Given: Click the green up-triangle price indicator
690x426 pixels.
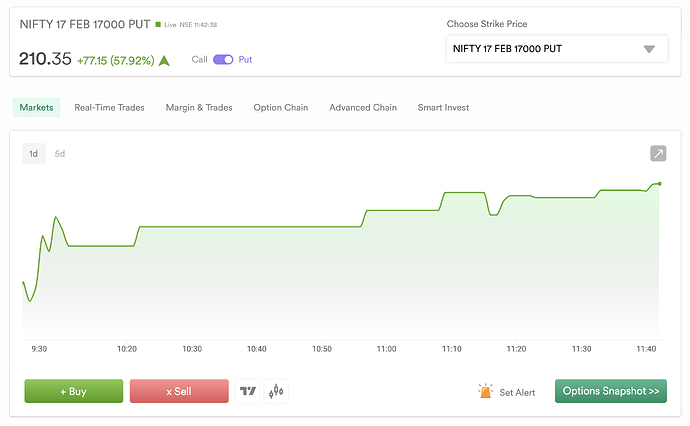Looking at the screenshot, I should tap(164, 60).
